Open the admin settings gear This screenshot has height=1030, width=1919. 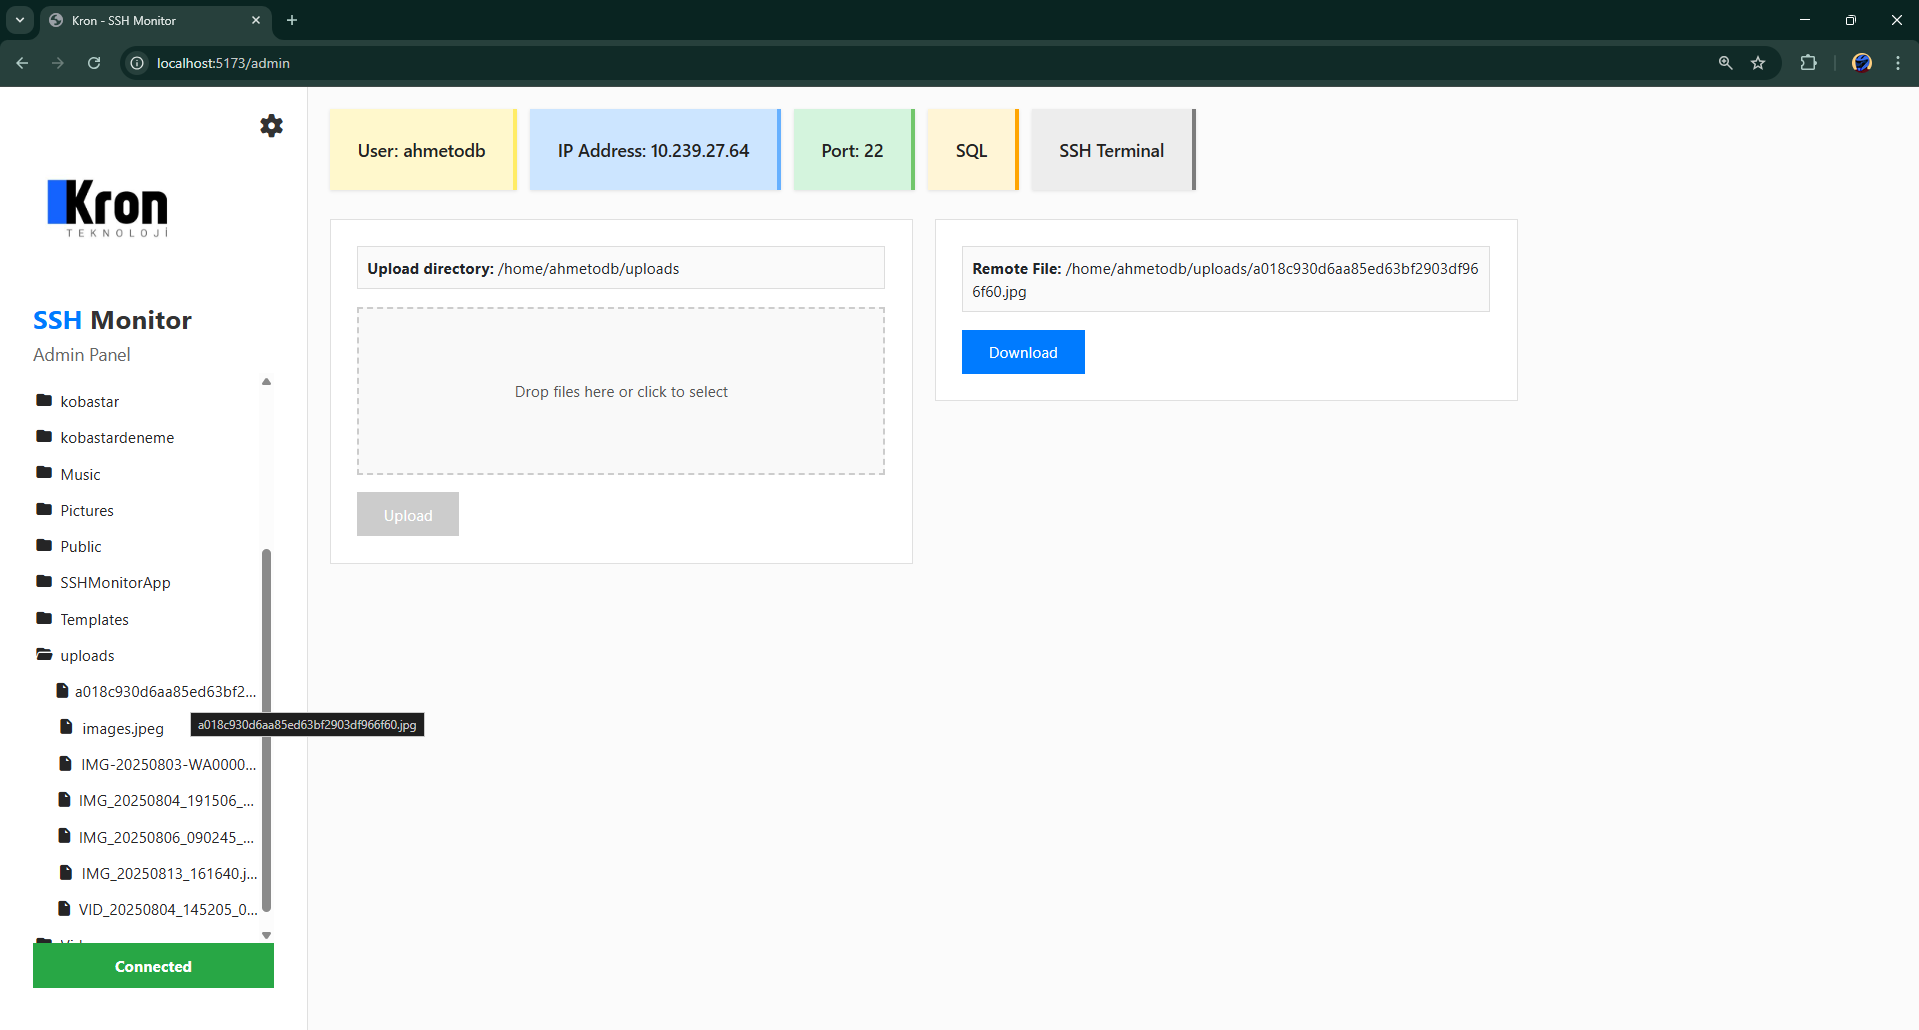270,126
